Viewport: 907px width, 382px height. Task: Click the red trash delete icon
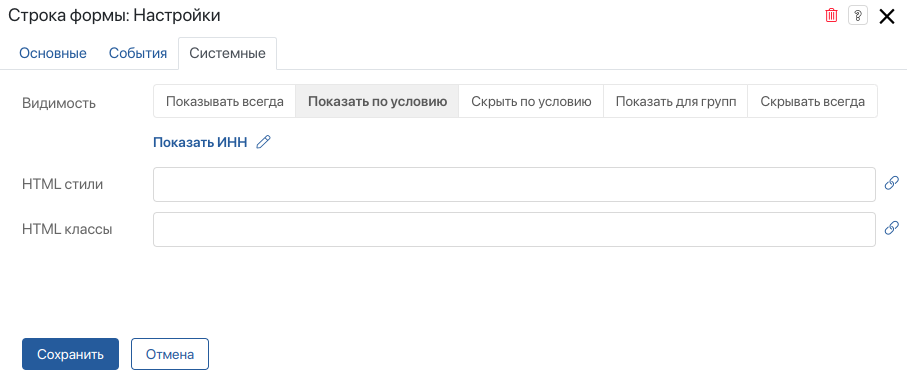[x=831, y=16]
